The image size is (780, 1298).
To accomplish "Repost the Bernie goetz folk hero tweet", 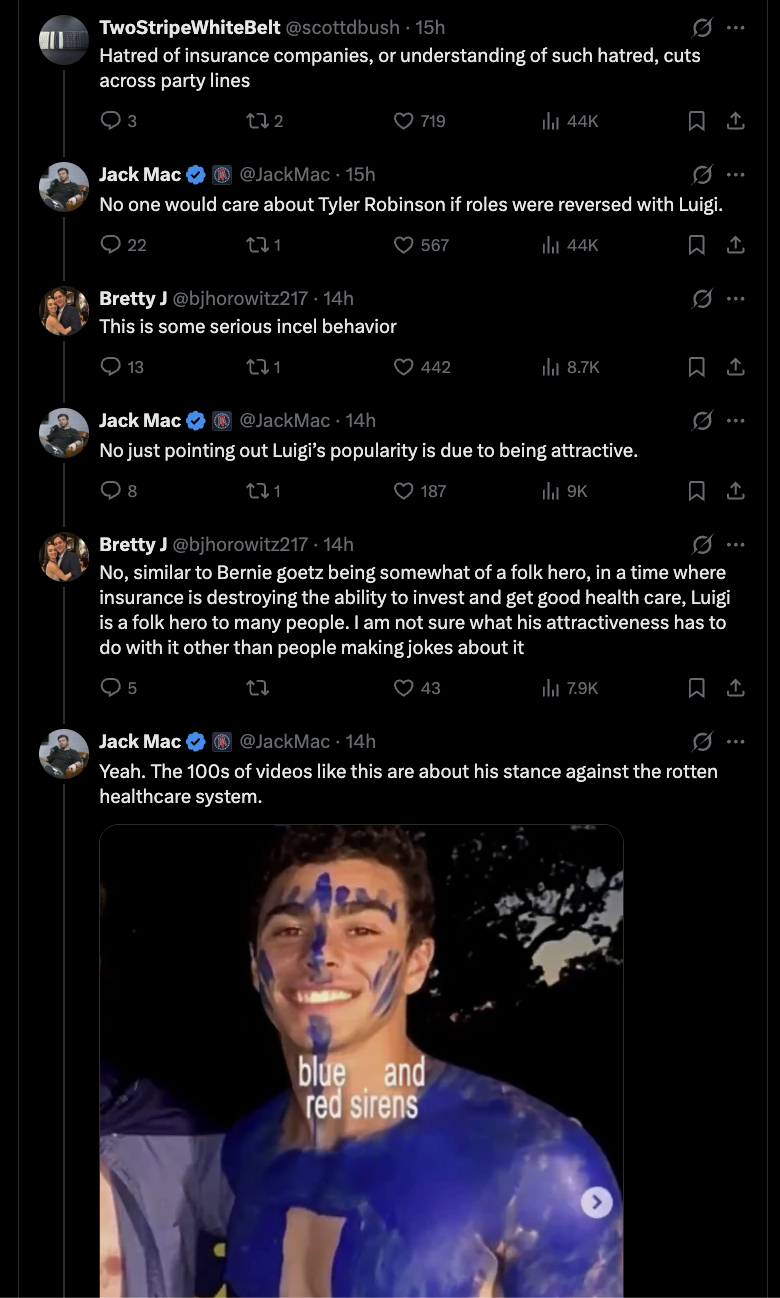I will pos(257,688).
